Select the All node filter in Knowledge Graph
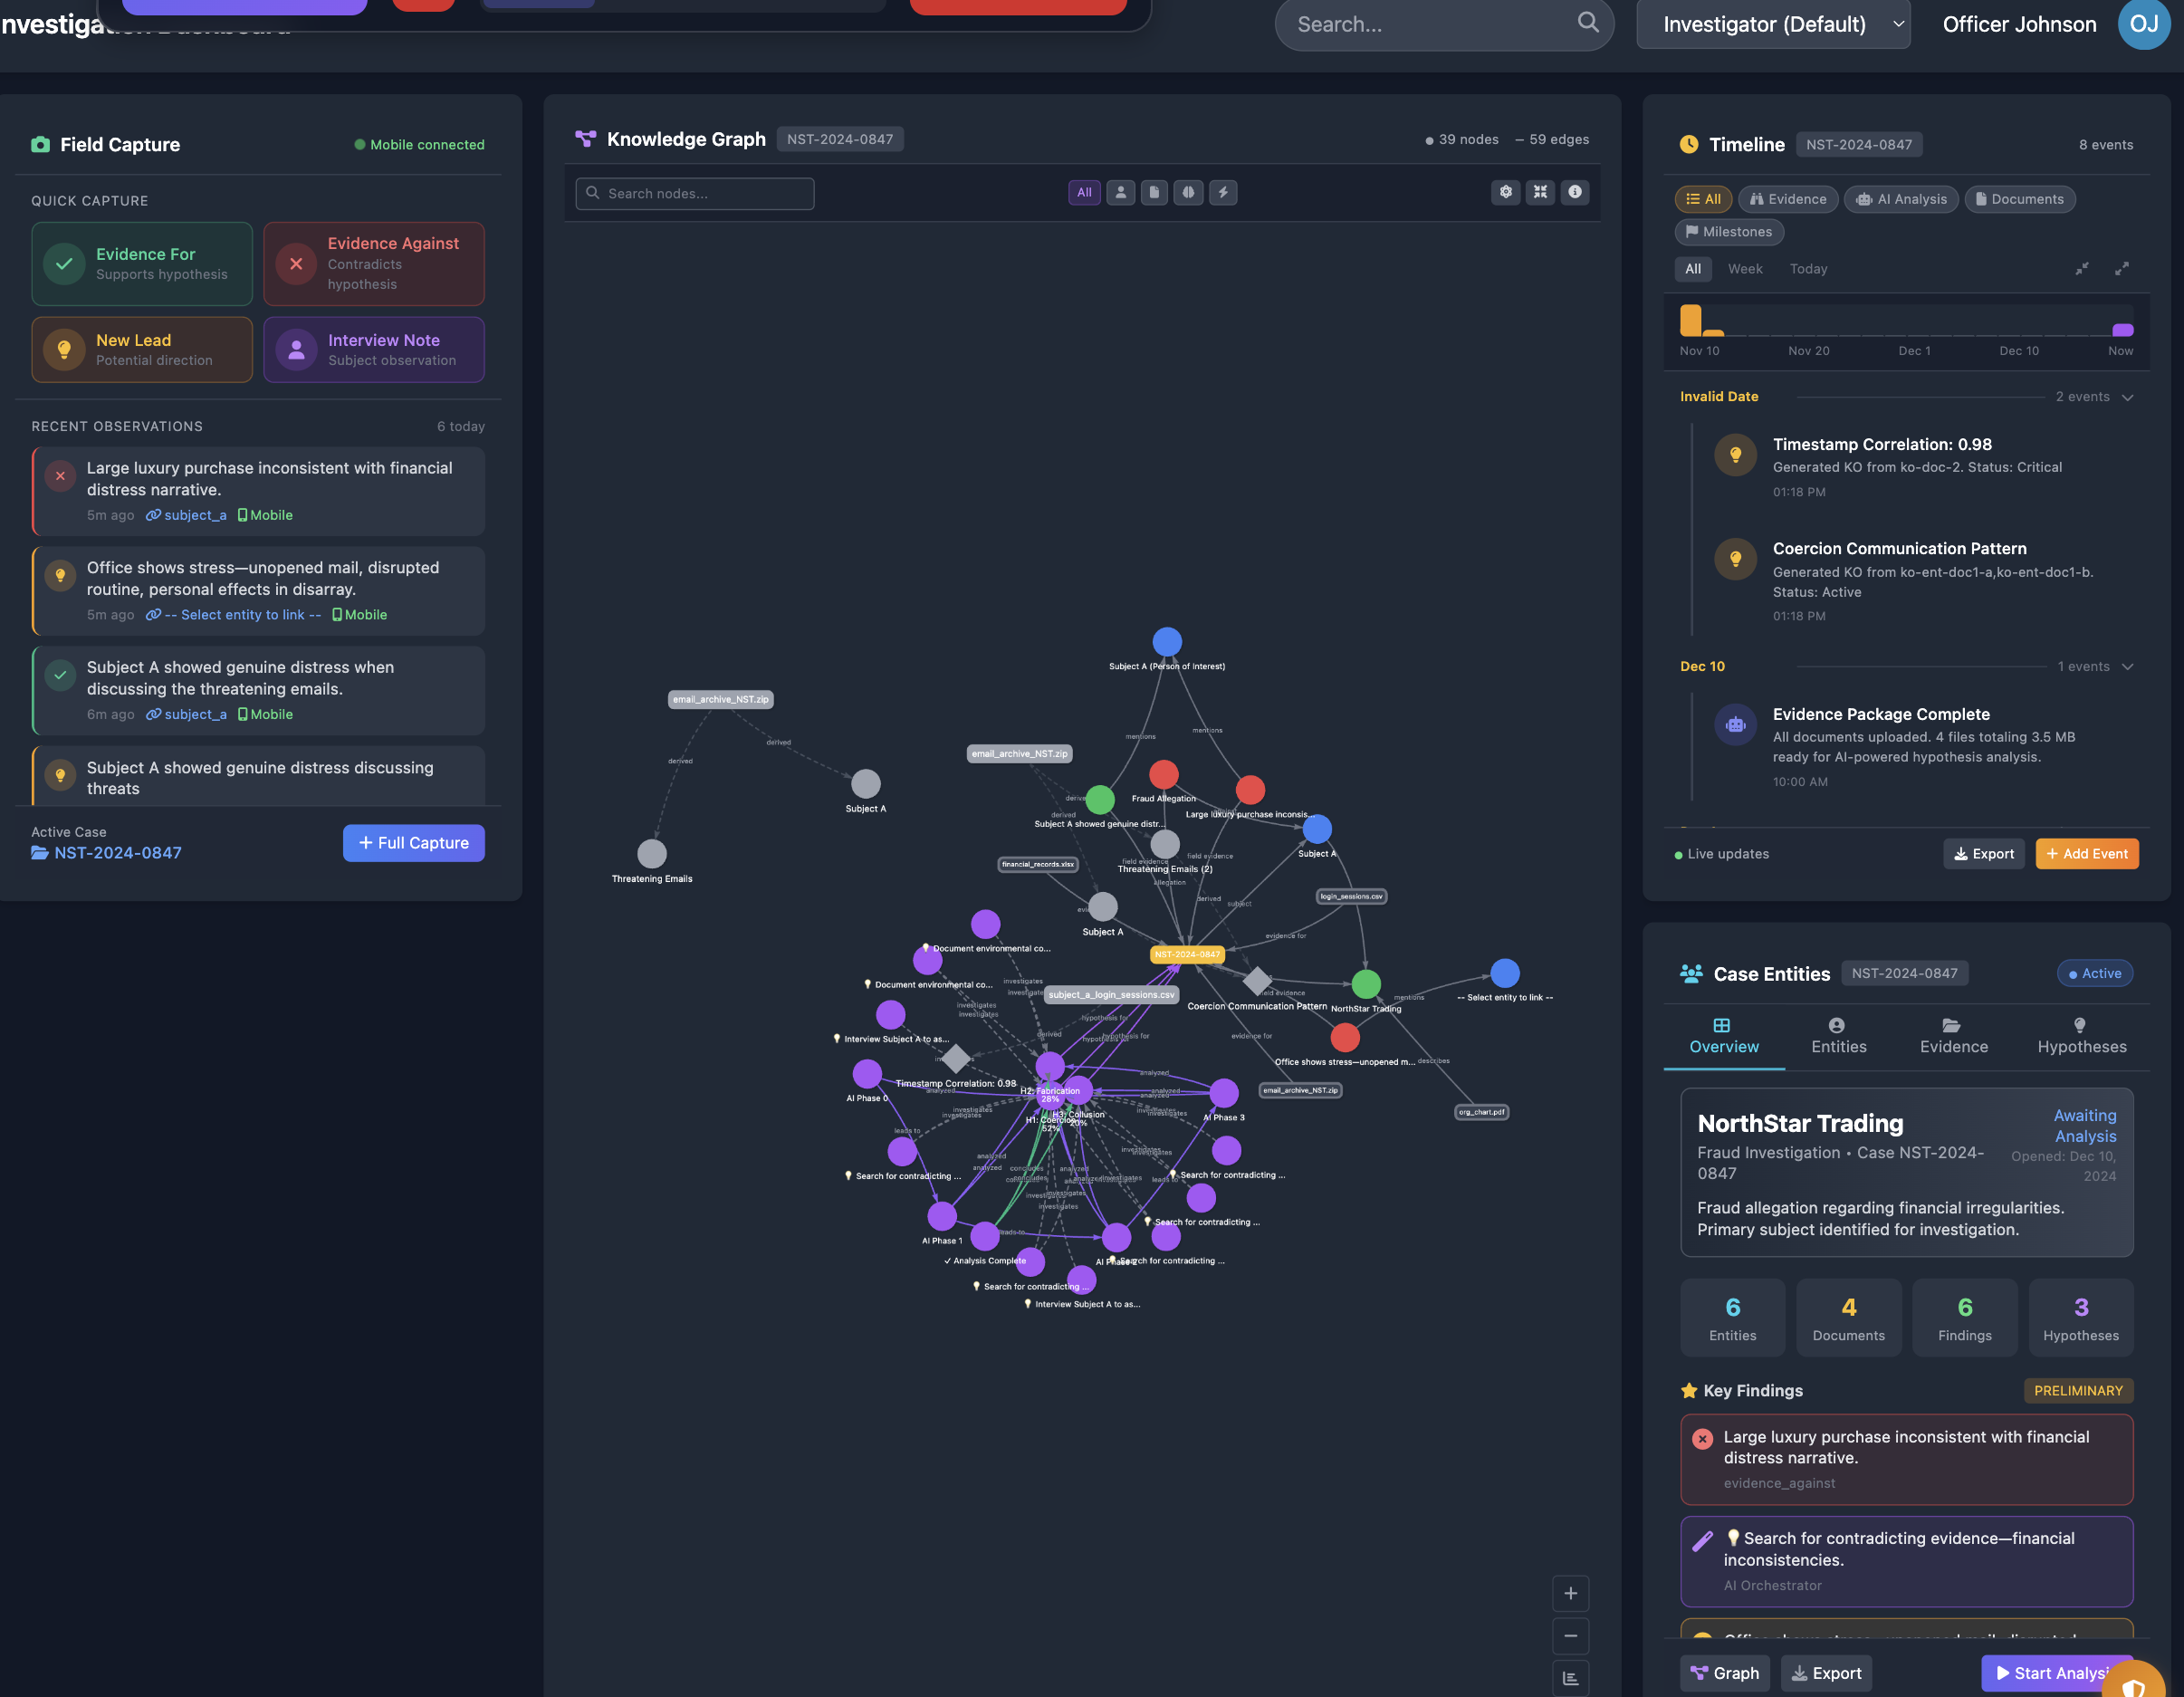This screenshot has width=2184, height=1697. 1084,192
